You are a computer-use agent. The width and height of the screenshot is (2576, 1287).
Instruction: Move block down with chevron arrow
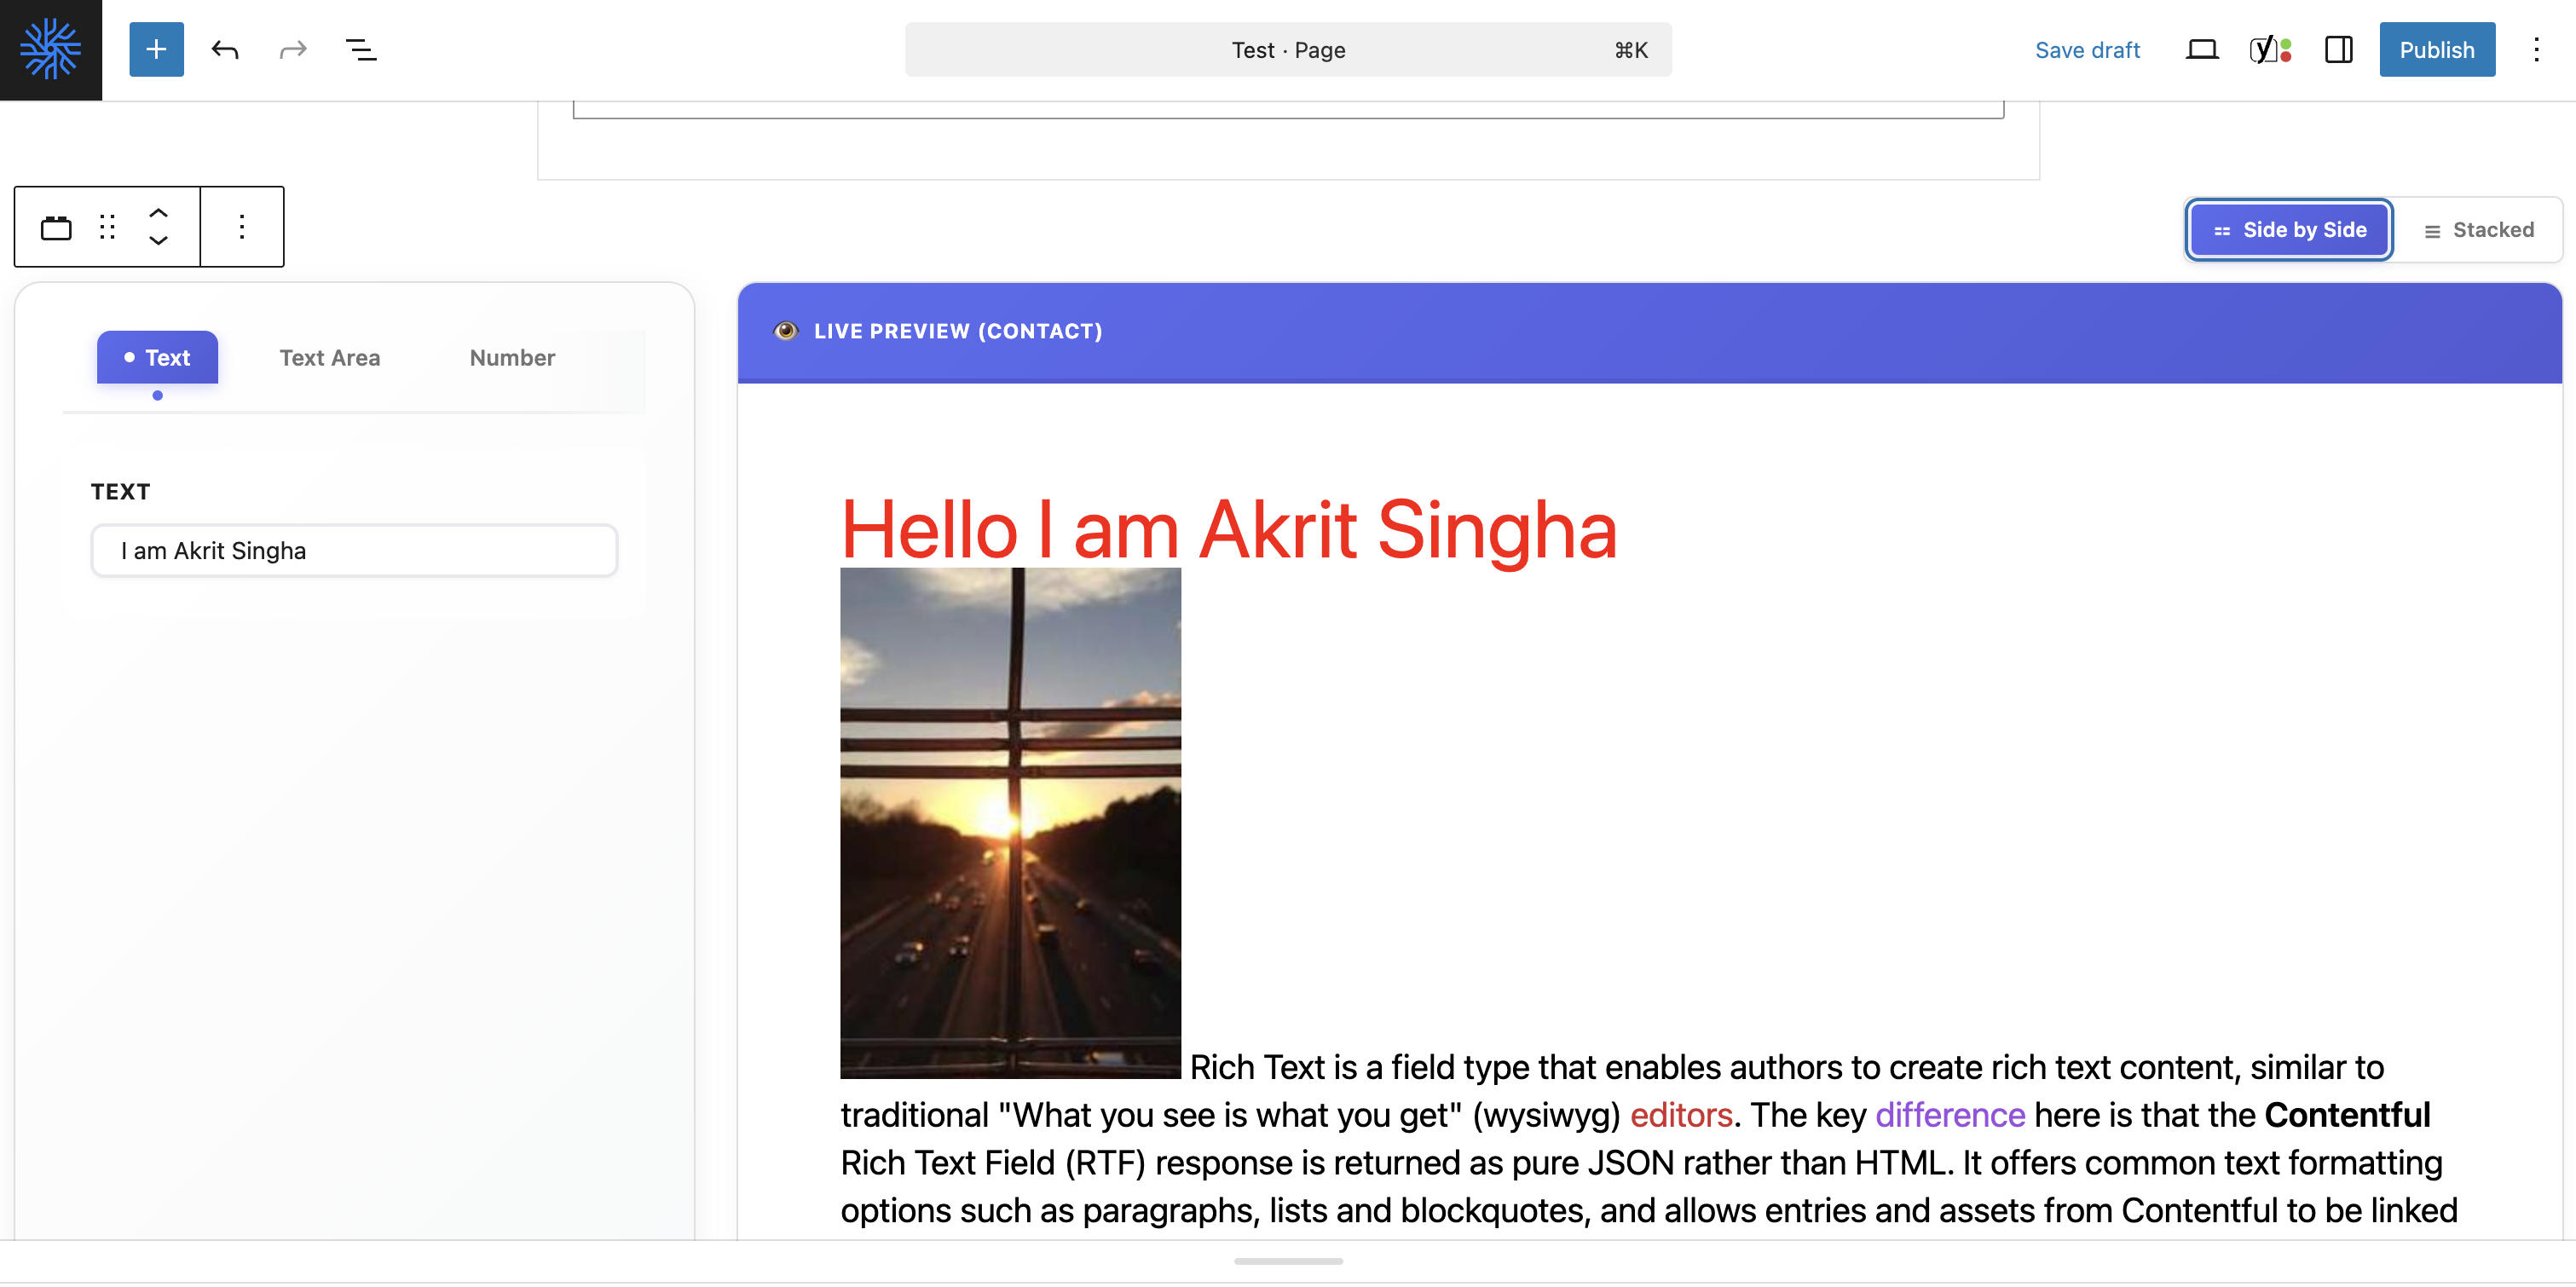click(x=158, y=241)
